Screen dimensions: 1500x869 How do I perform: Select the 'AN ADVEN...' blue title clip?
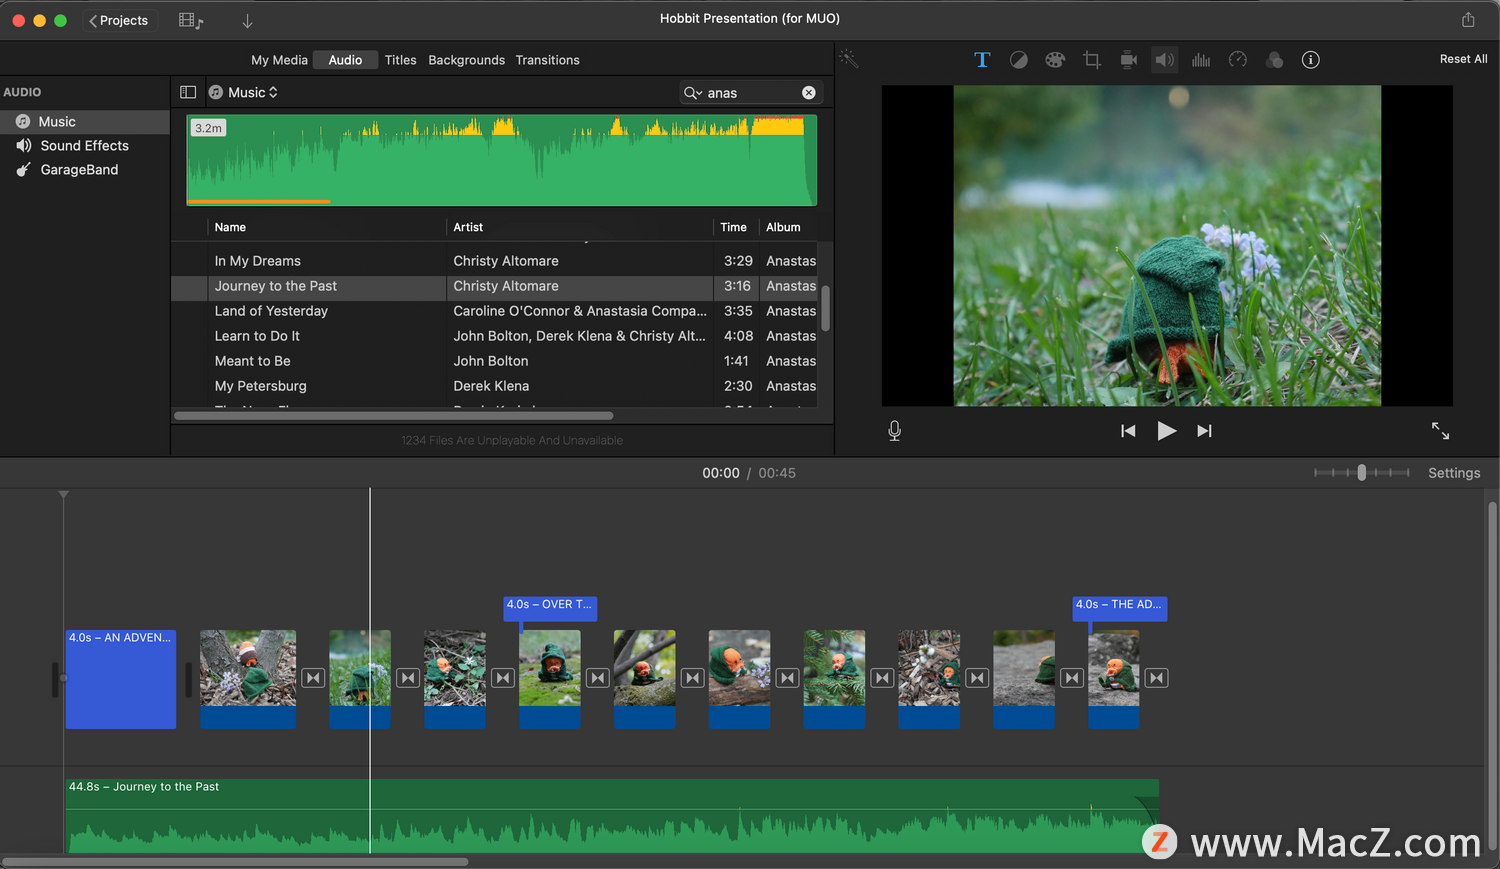121,679
